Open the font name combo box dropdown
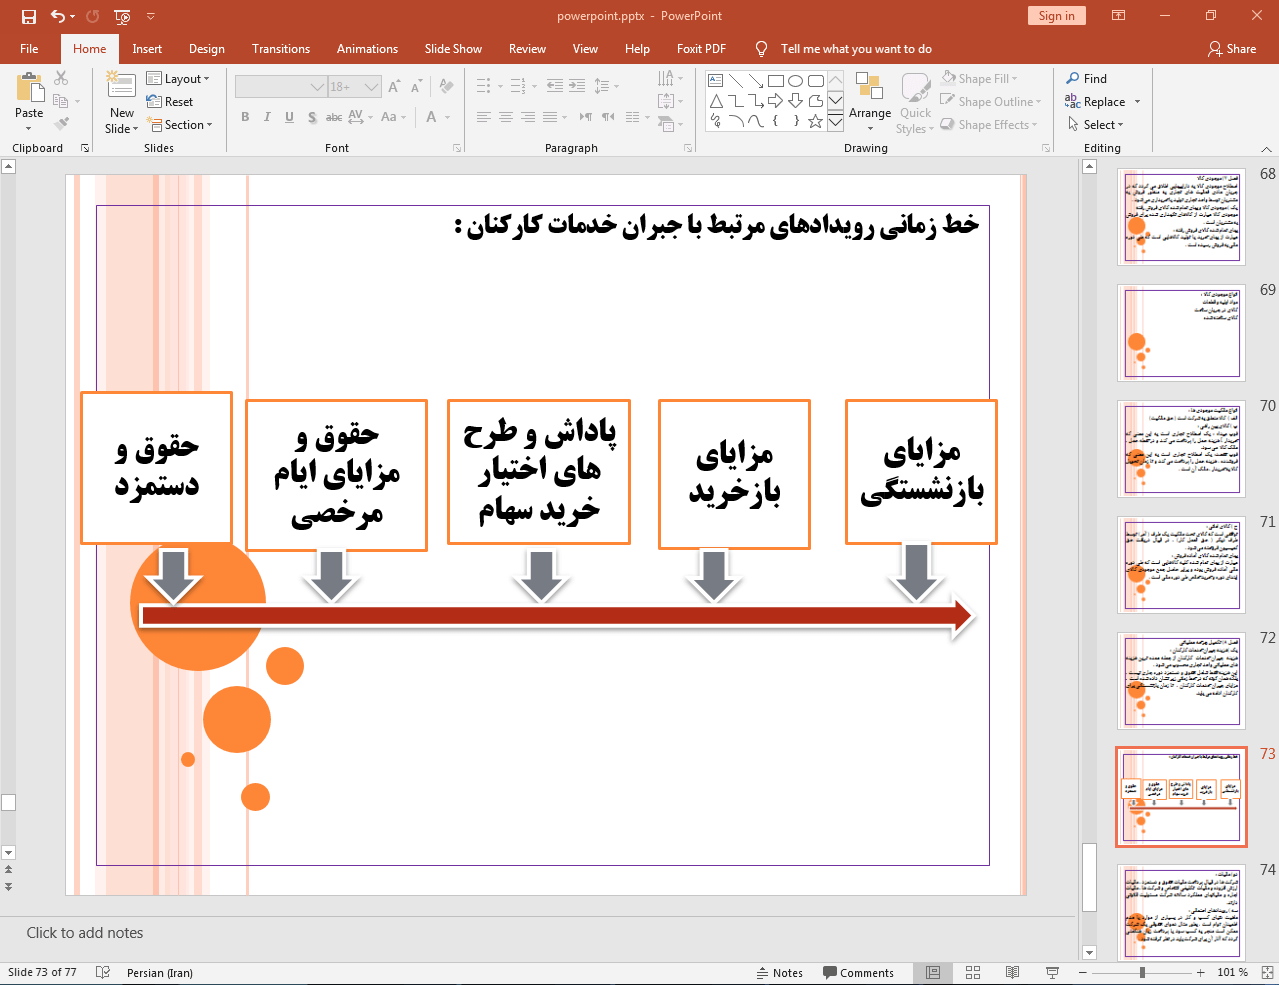The height and width of the screenshot is (985, 1279). point(317,87)
